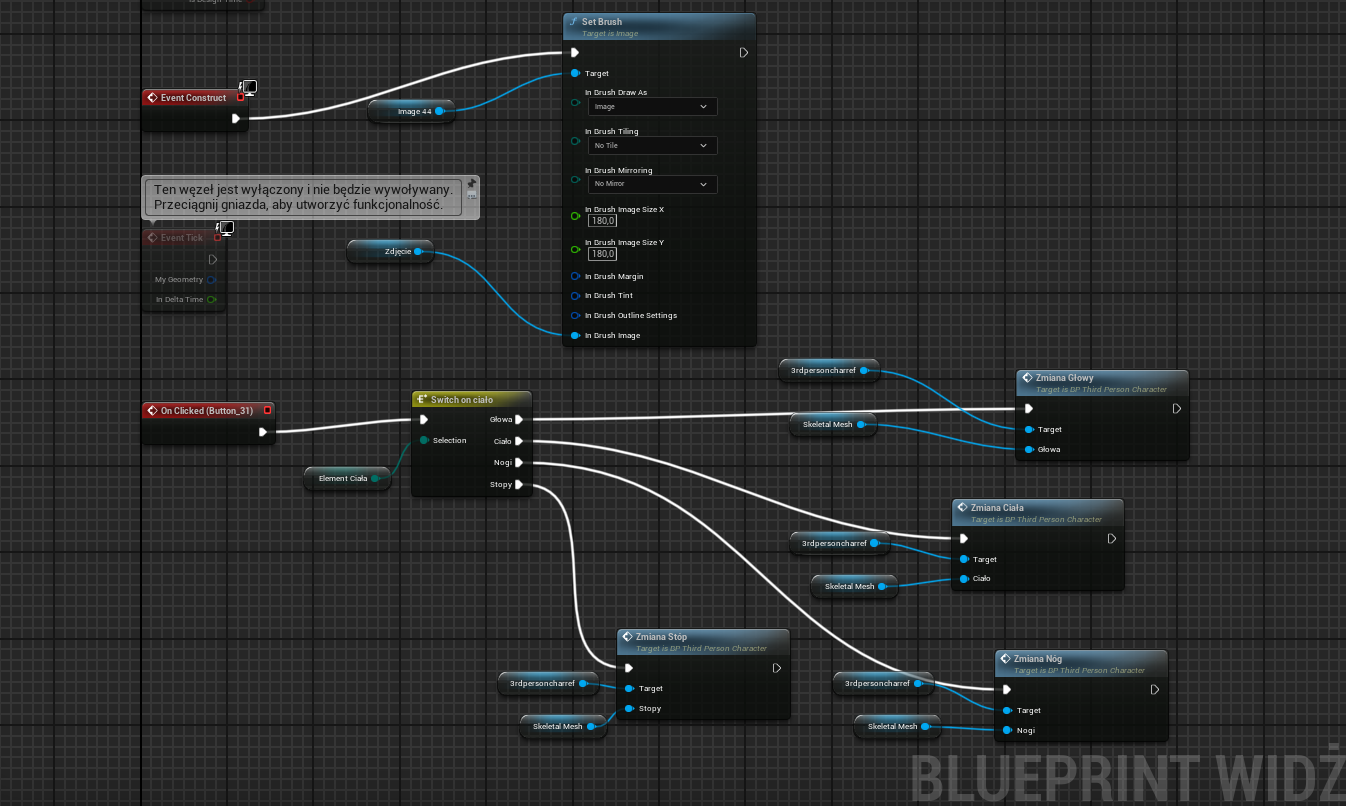Click the My Geometry pin on Event Tick
Viewport: 1346px width, 806px height.
pos(211,280)
